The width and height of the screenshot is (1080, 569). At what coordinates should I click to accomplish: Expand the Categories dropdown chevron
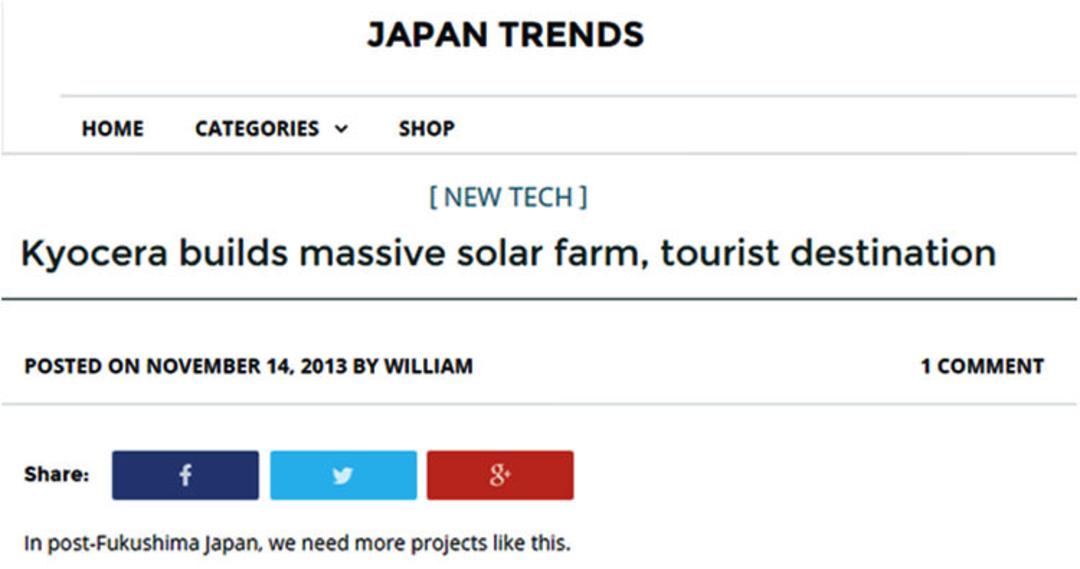(x=342, y=129)
